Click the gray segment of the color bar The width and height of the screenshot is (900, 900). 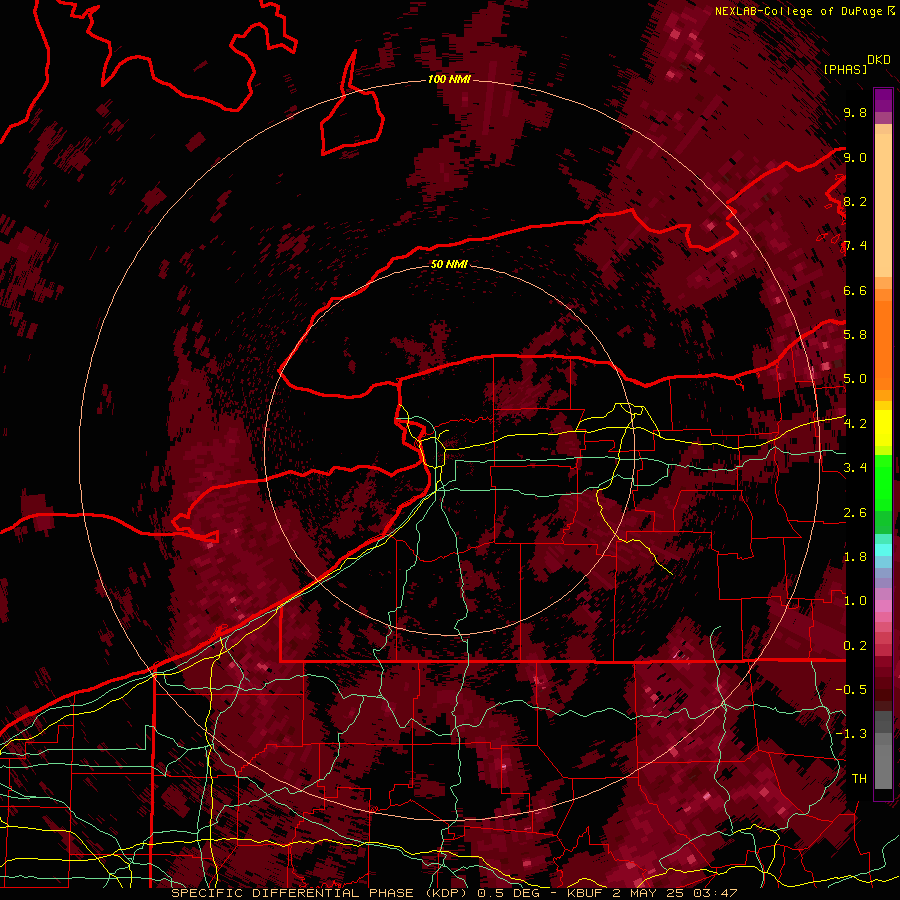[883, 752]
